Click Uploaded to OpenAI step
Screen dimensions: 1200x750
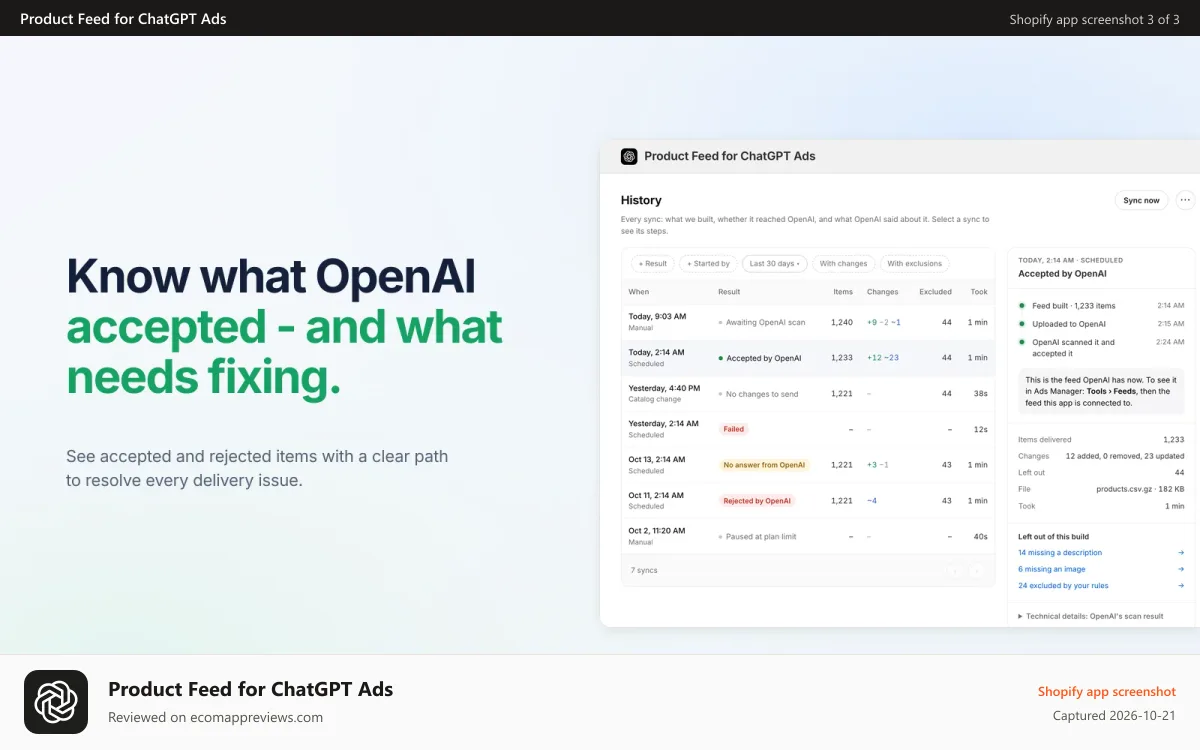[1069, 324]
